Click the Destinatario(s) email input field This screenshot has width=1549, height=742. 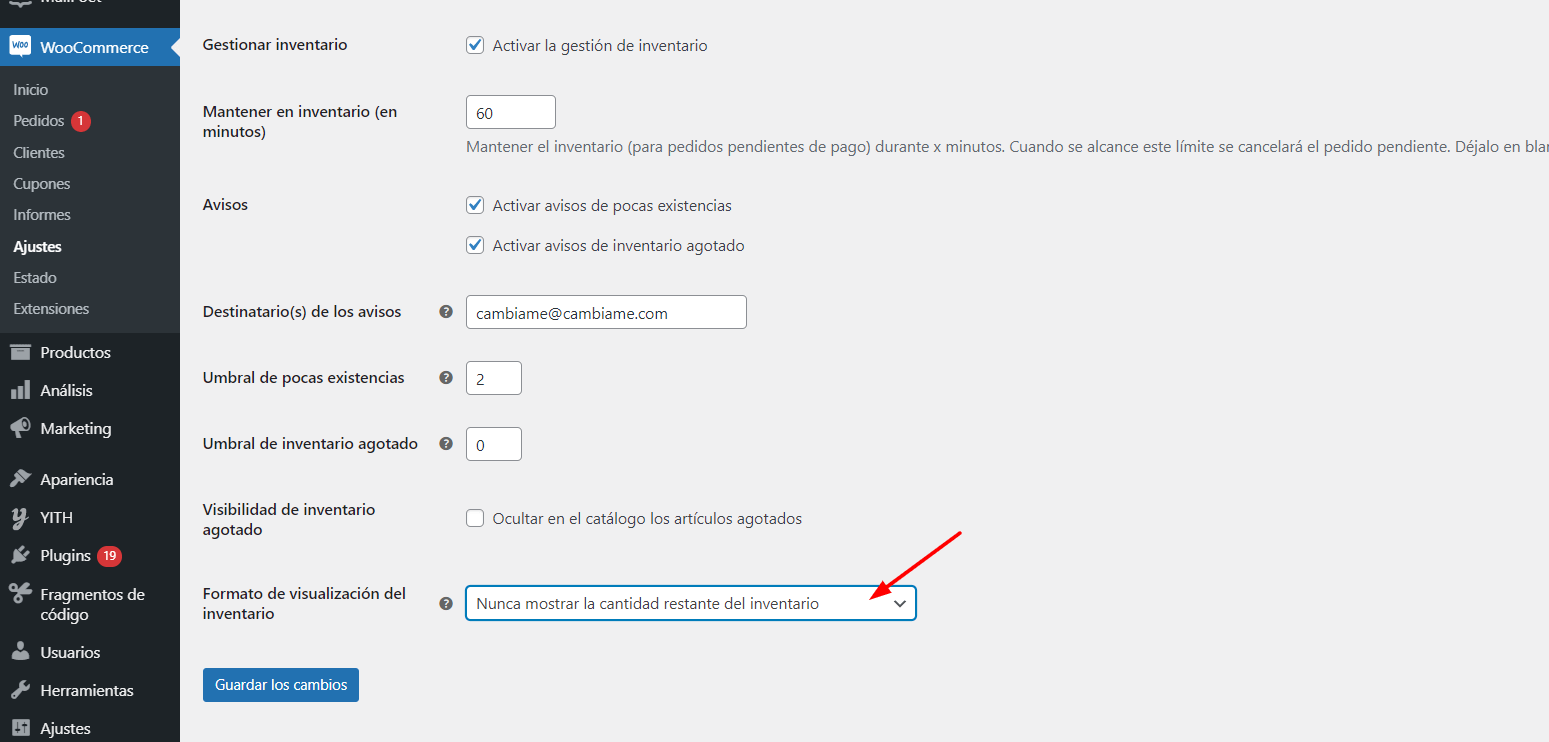[x=606, y=312]
